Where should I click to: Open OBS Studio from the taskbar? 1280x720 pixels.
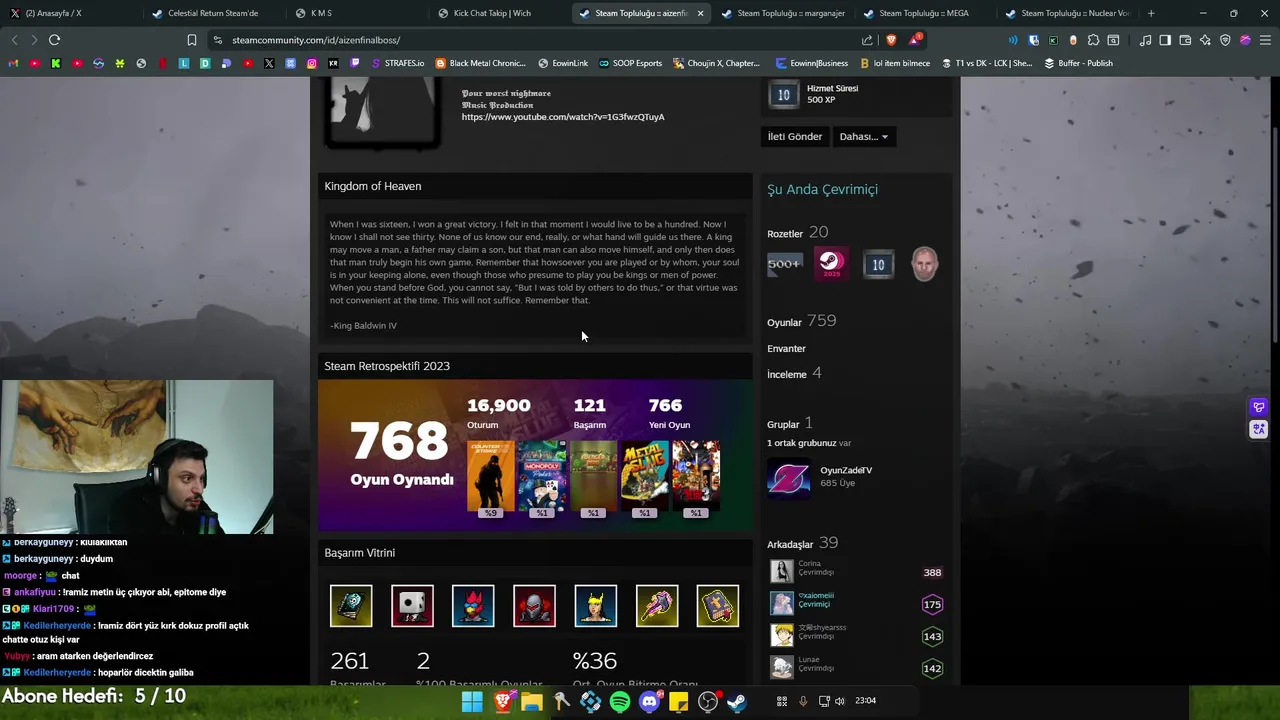coord(708,702)
